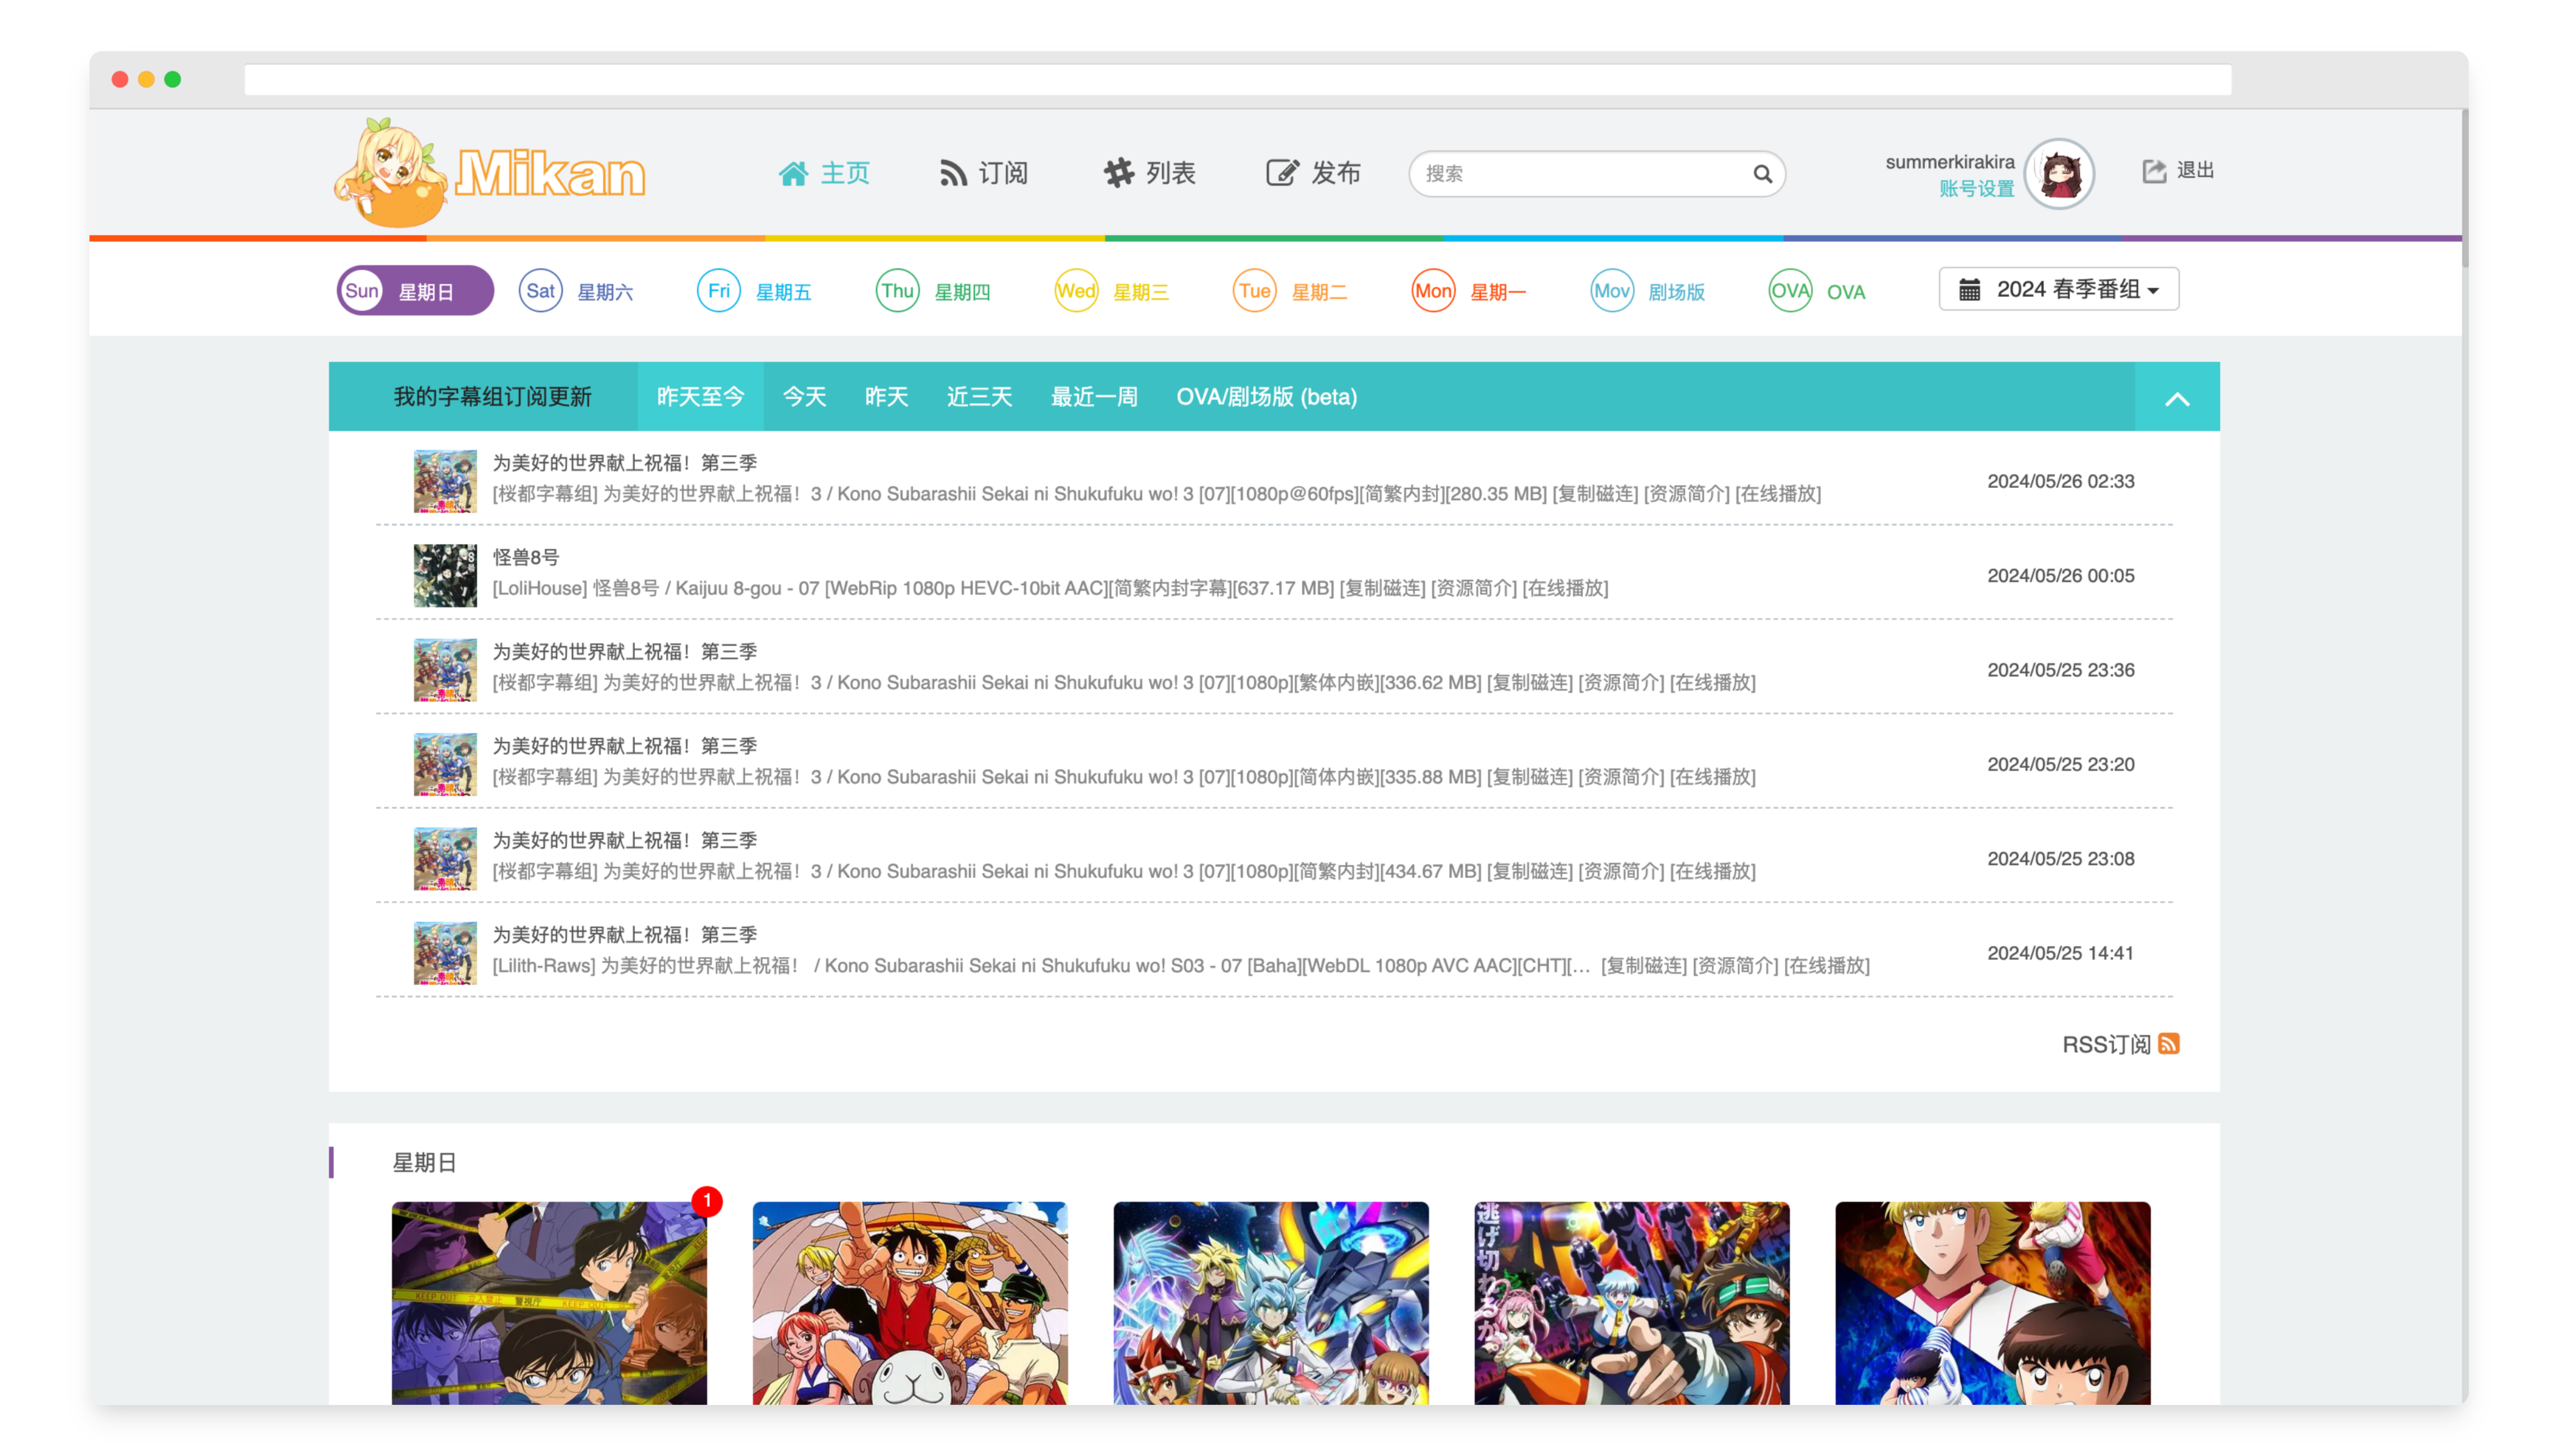2554x1456 pixels.
Task: Click 复制磁连 on the Lilith-Raws release
Action: pos(1644,966)
